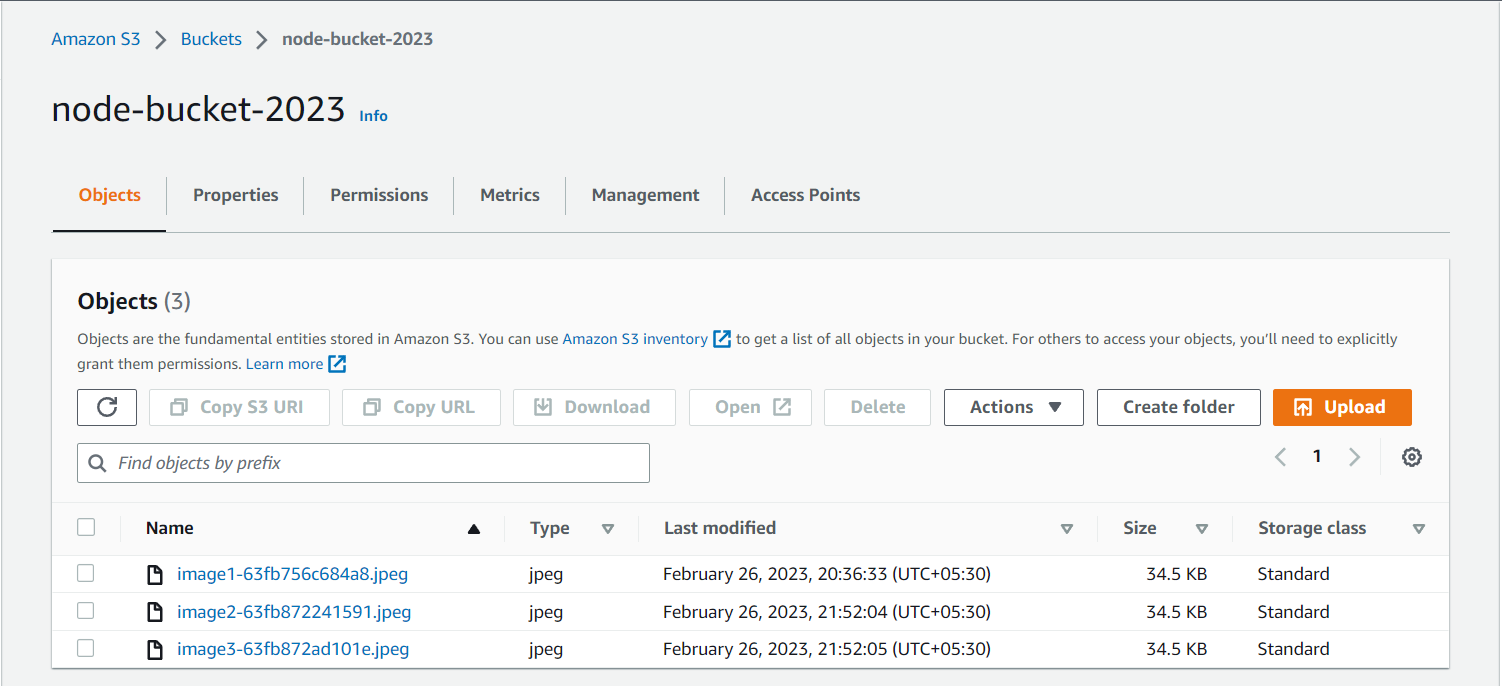Viewport: 1502px width, 686px height.
Task: Sort by Storage class column arrow
Action: tap(1419, 529)
